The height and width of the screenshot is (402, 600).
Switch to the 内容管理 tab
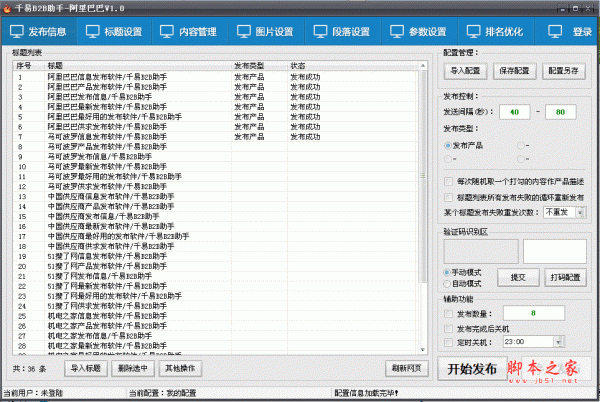click(x=189, y=32)
